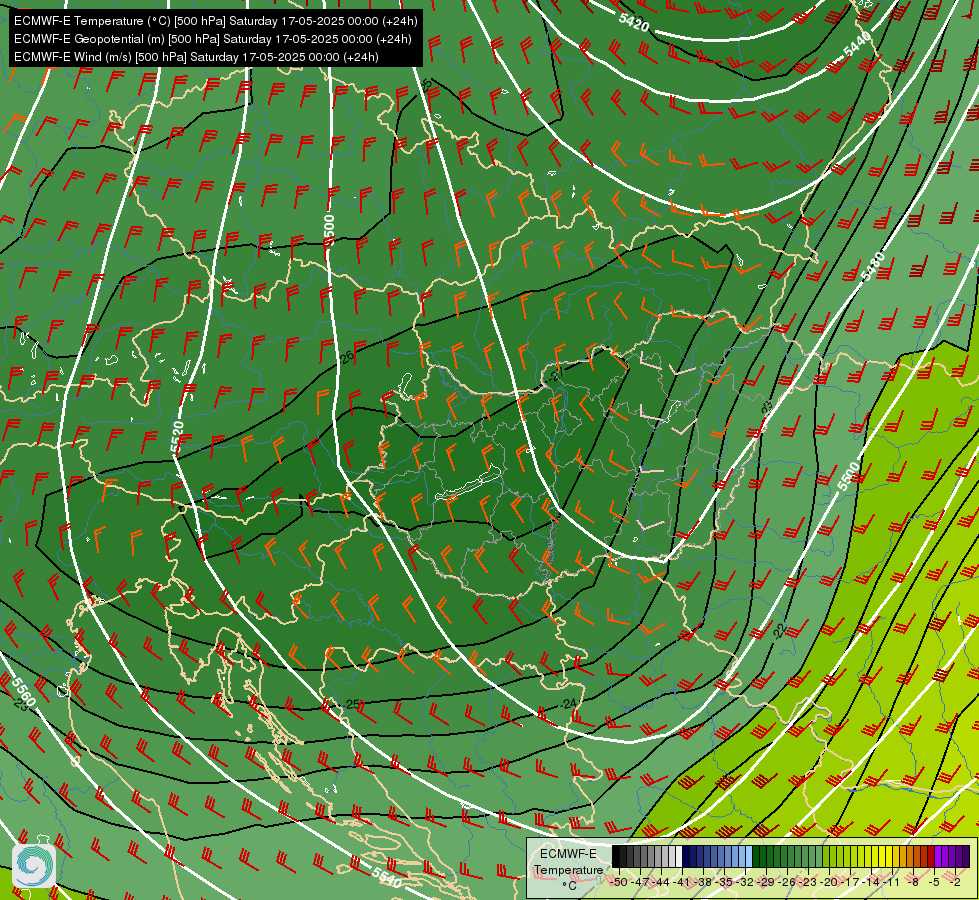Screen dimensions: 979x900
Task: Click the ECMWF-E Temperature °C legend title
Action: click(x=568, y=870)
